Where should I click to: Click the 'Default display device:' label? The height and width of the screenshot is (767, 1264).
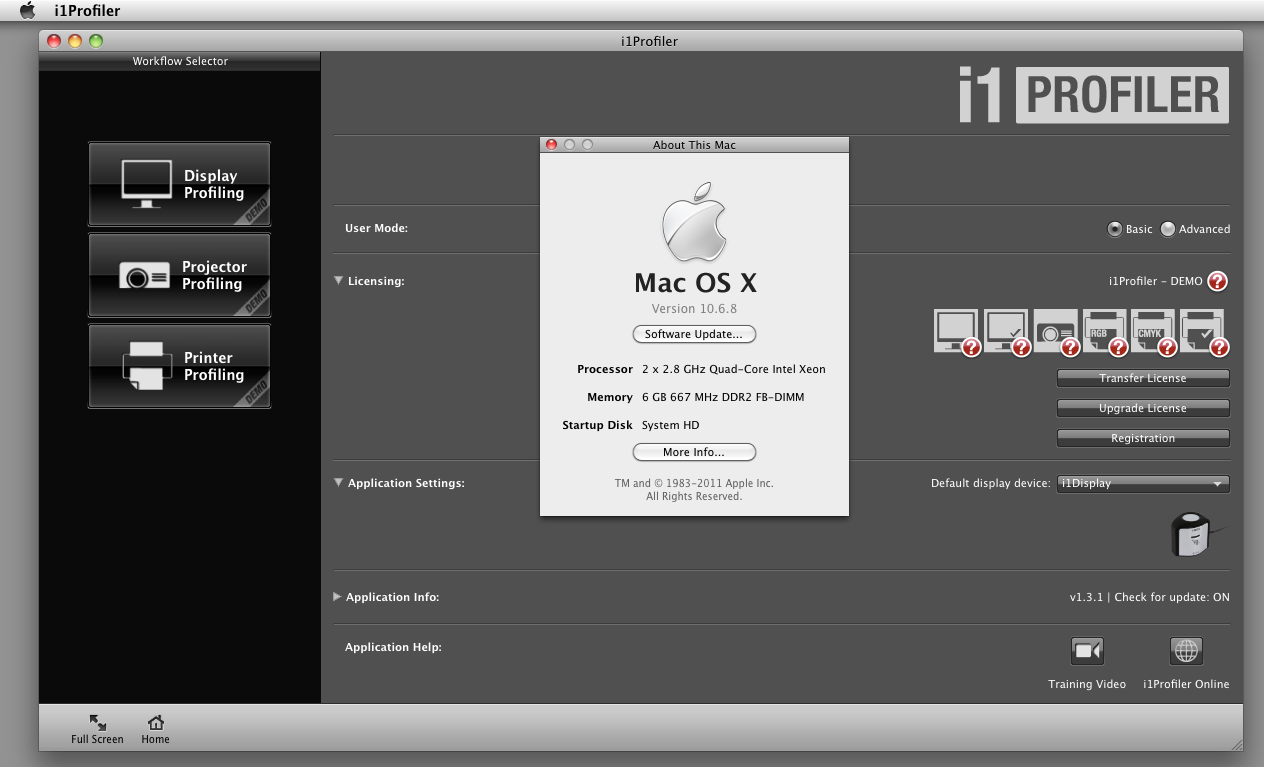pyautogui.click(x=991, y=483)
